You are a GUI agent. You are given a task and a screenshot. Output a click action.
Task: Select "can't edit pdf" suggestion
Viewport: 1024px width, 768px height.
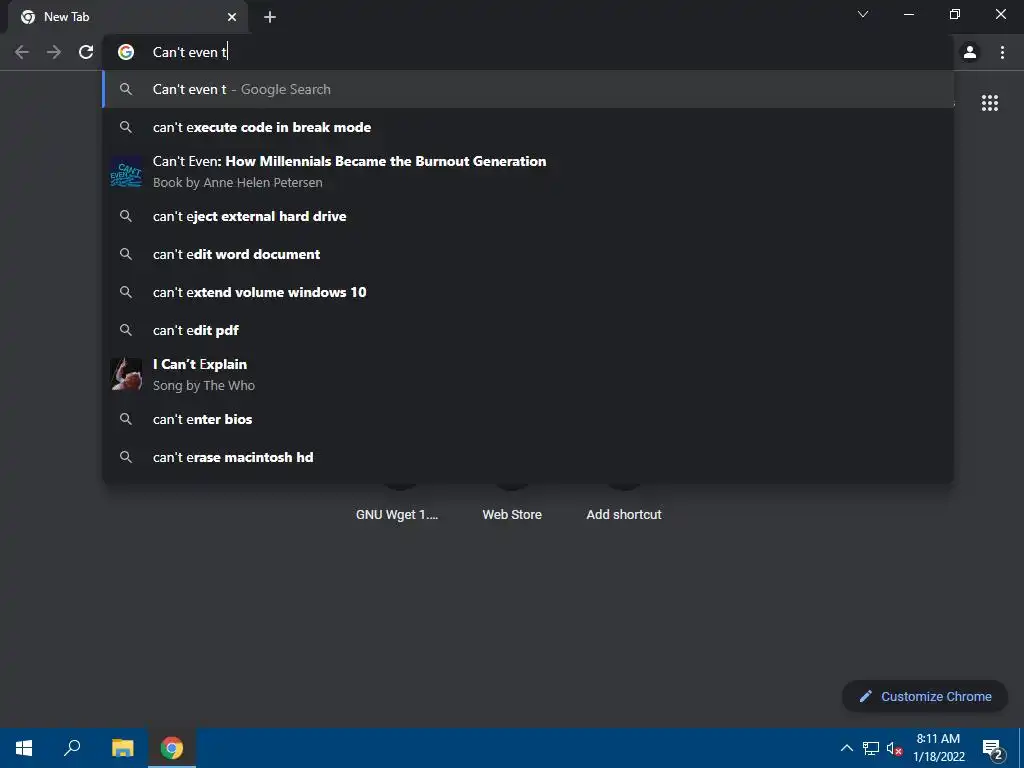(528, 330)
